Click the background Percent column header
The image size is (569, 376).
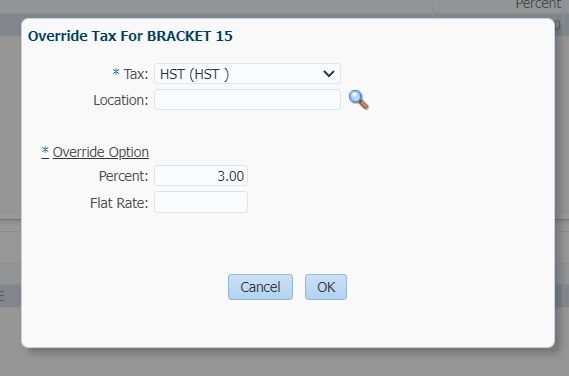[x=539, y=4]
